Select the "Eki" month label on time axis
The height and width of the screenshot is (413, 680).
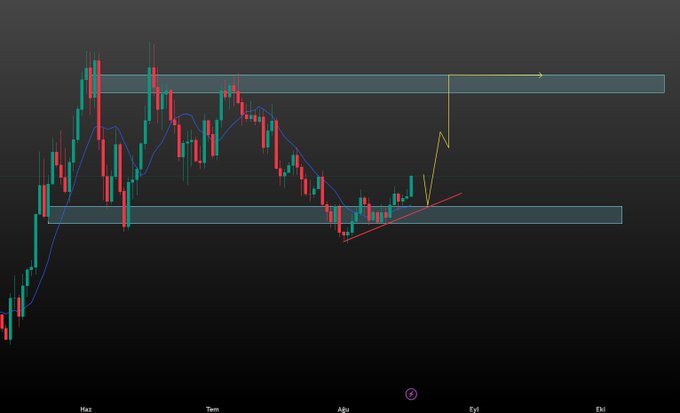click(x=601, y=409)
